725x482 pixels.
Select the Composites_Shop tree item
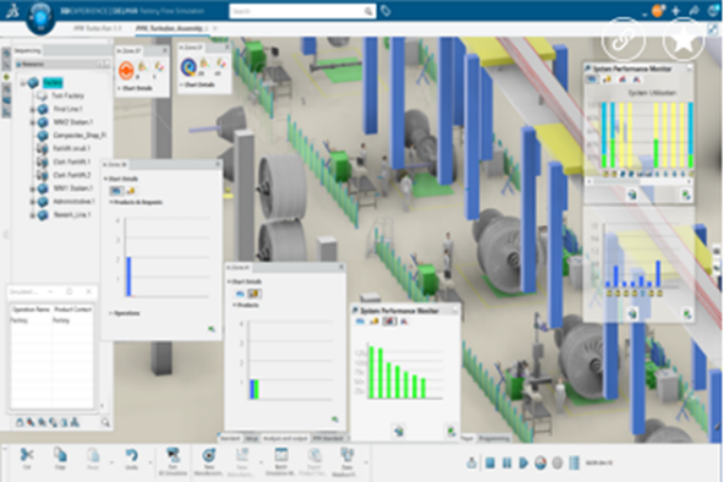pyautogui.click(x=73, y=135)
